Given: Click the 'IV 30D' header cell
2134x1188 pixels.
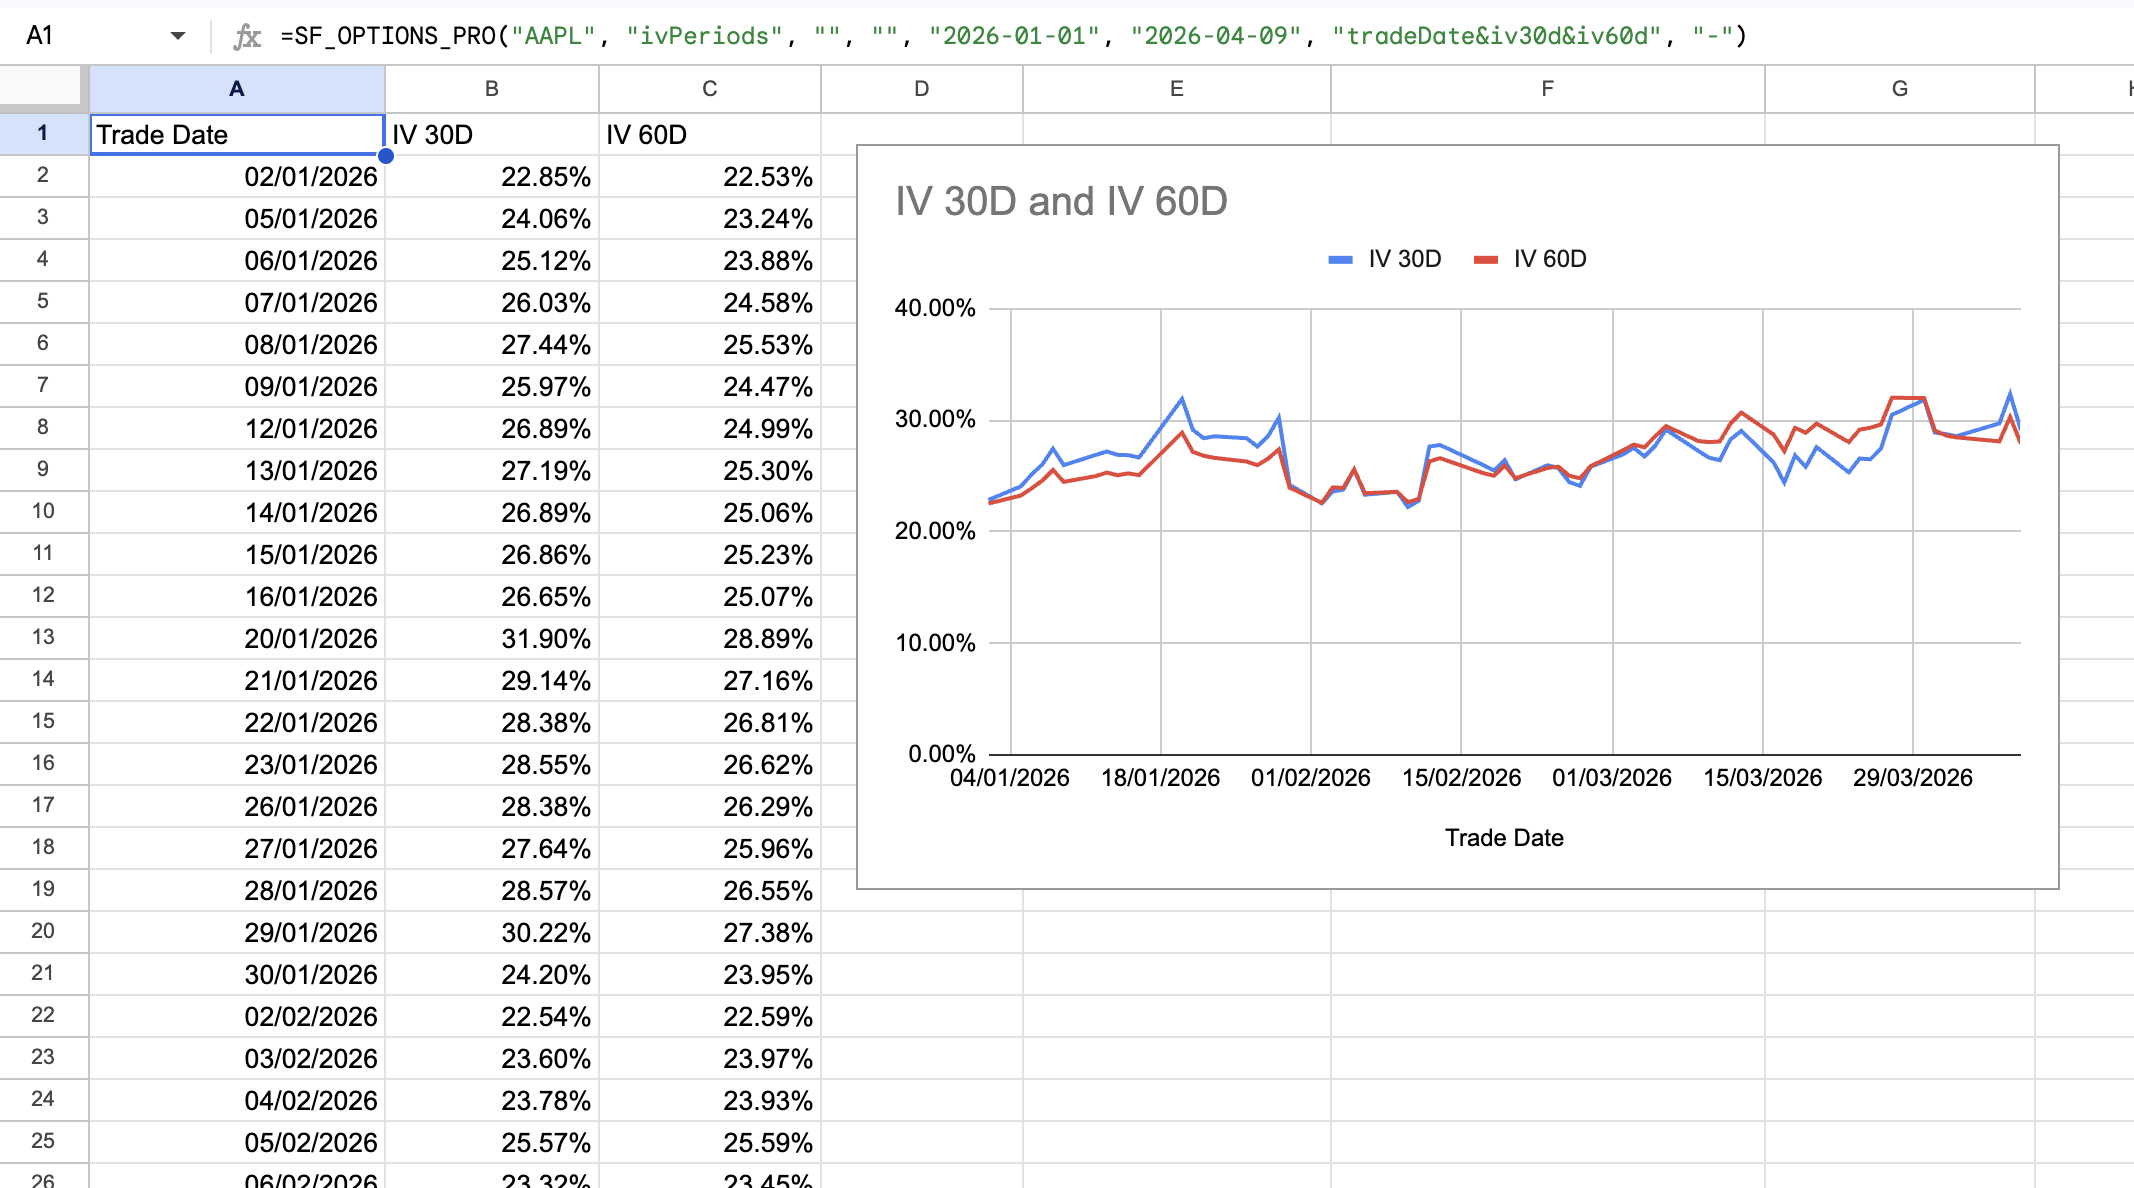Looking at the screenshot, I should (492, 134).
